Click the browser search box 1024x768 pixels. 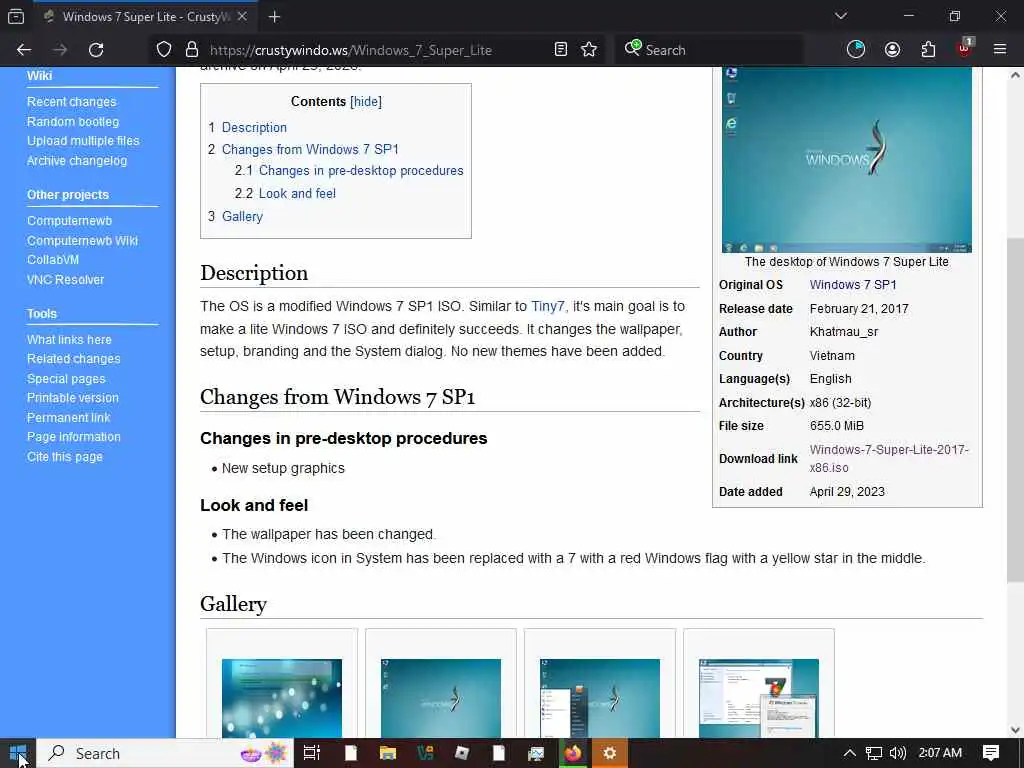[709, 50]
